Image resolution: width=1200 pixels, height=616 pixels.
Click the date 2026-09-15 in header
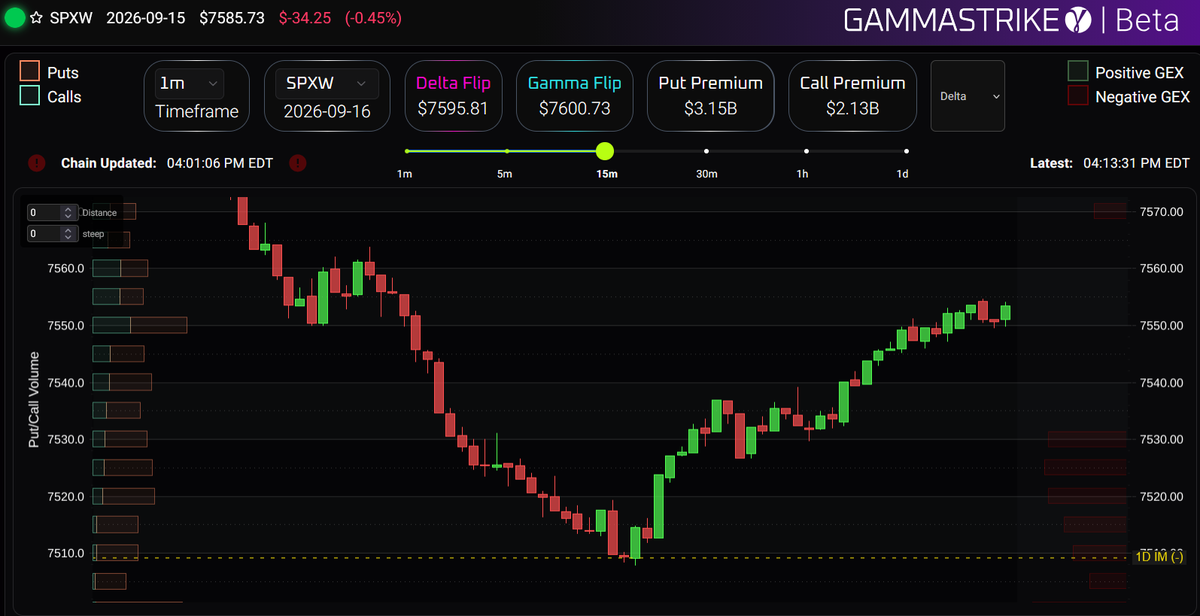pyautogui.click(x=147, y=18)
